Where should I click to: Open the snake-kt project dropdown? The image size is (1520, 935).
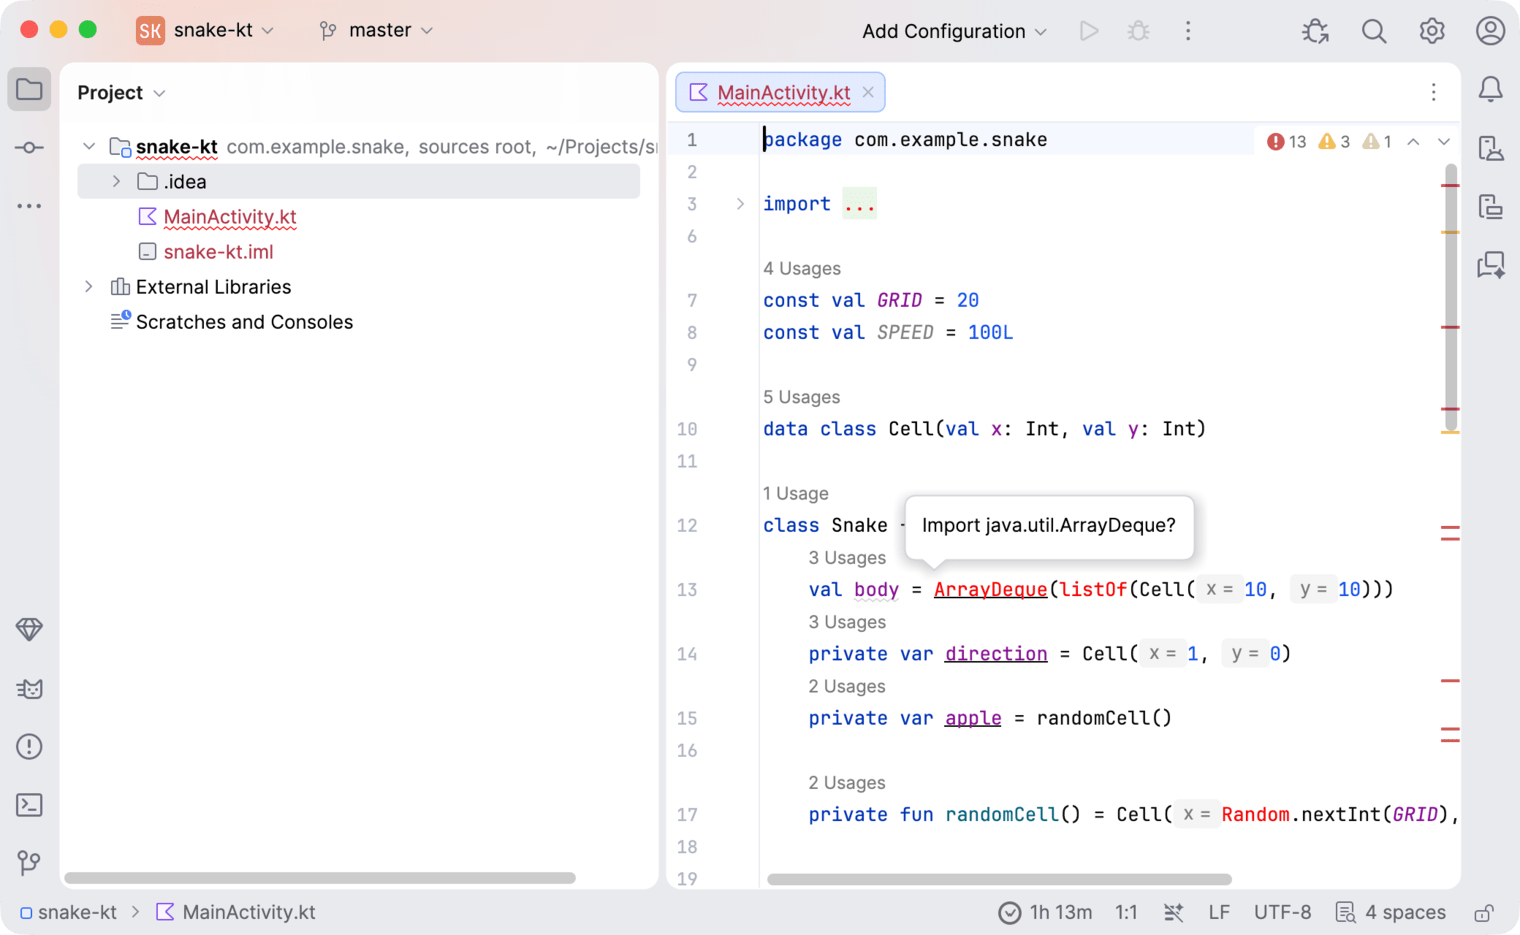[x=206, y=31]
